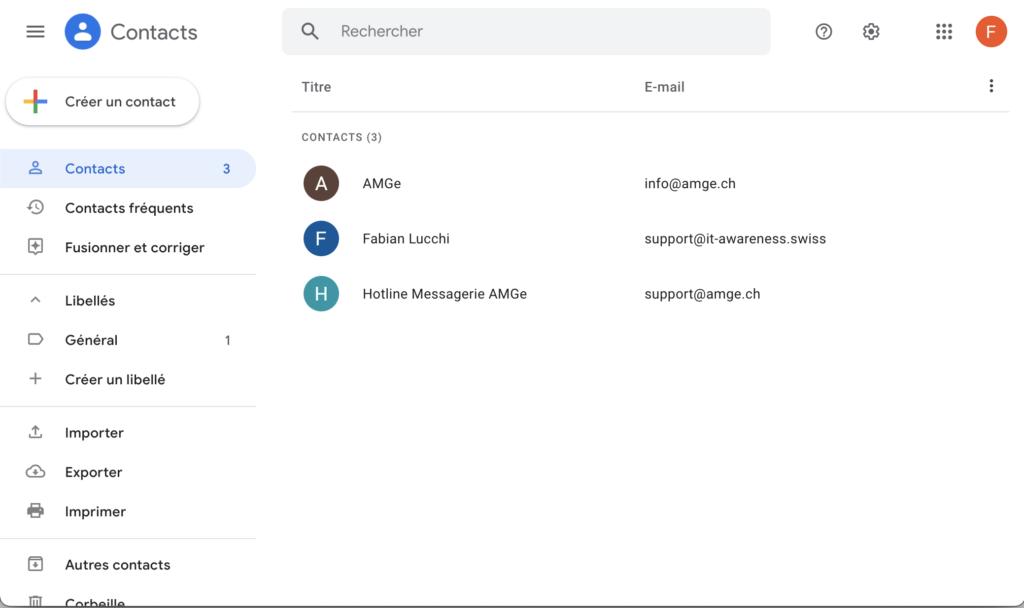This screenshot has width=1024, height=608.
Task: Select the Fabian Lucchi avatar
Action: 321,239
